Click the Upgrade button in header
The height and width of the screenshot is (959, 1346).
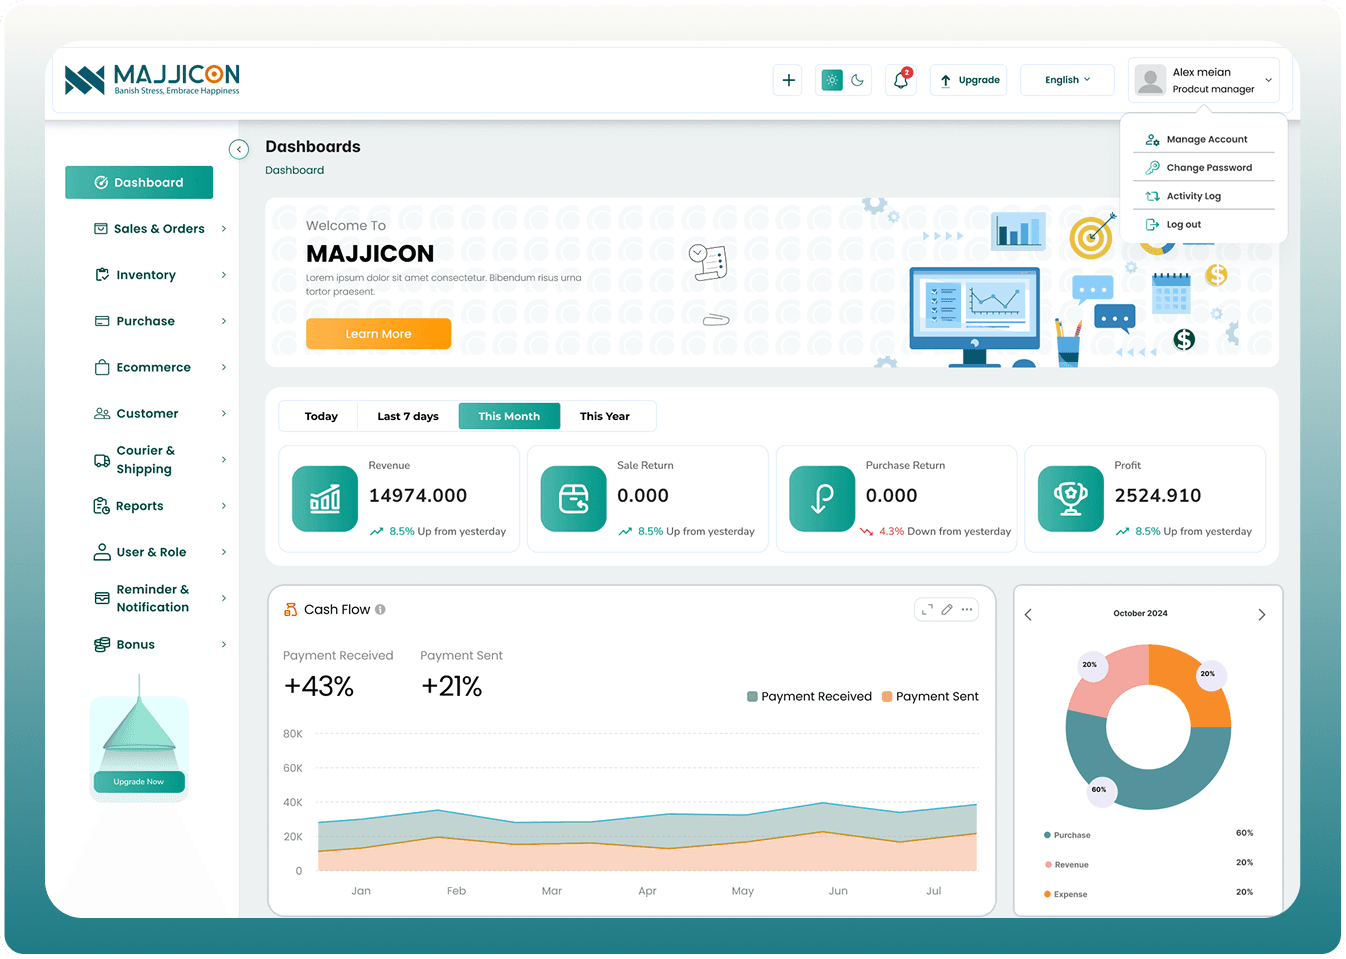click(969, 80)
